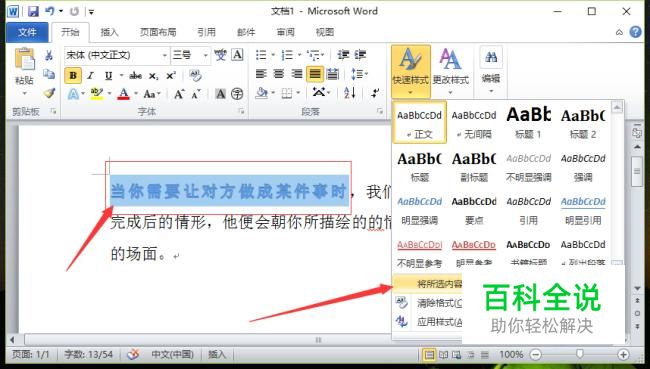The width and height of the screenshot is (650, 369).
Task: Click the Clear Formatting icon in font group
Action: pos(195,75)
